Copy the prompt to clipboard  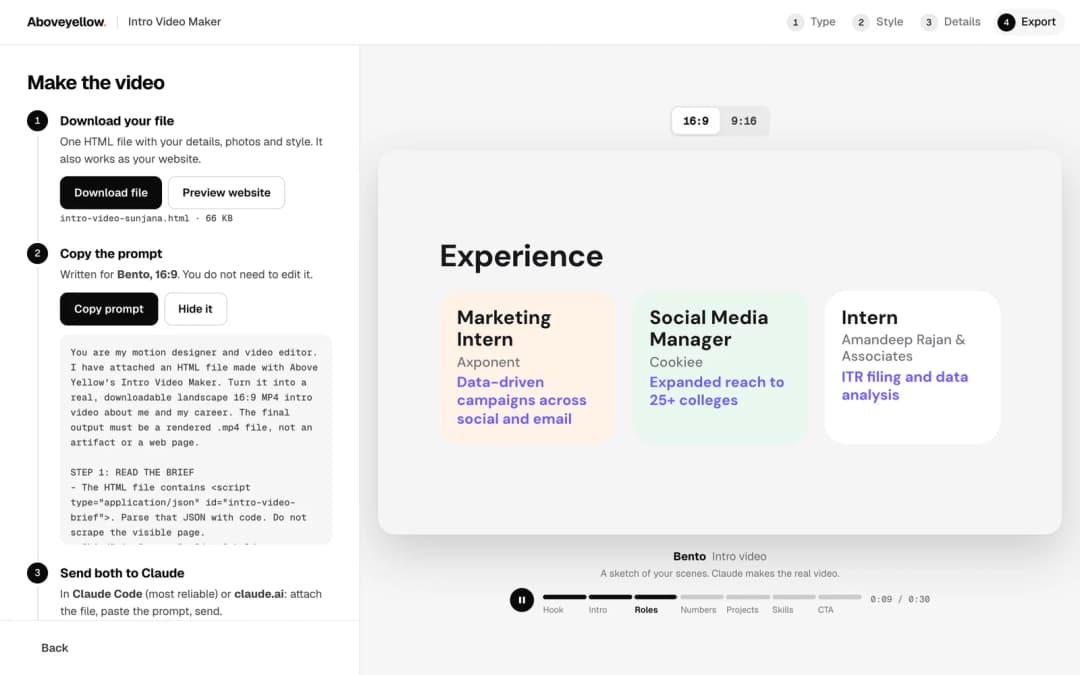[109, 309]
